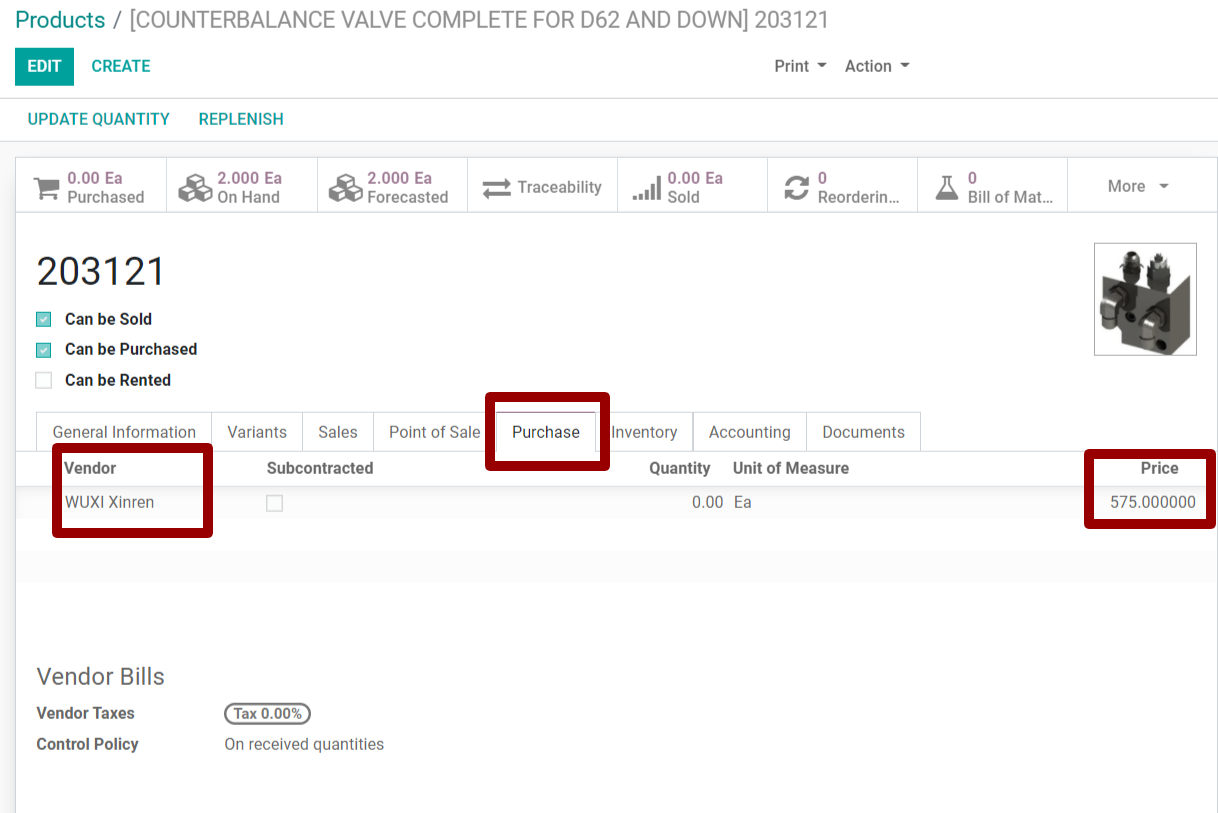Click the Sold bar chart icon
This screenshot has height=813, width=1218.
pos(647,188)
